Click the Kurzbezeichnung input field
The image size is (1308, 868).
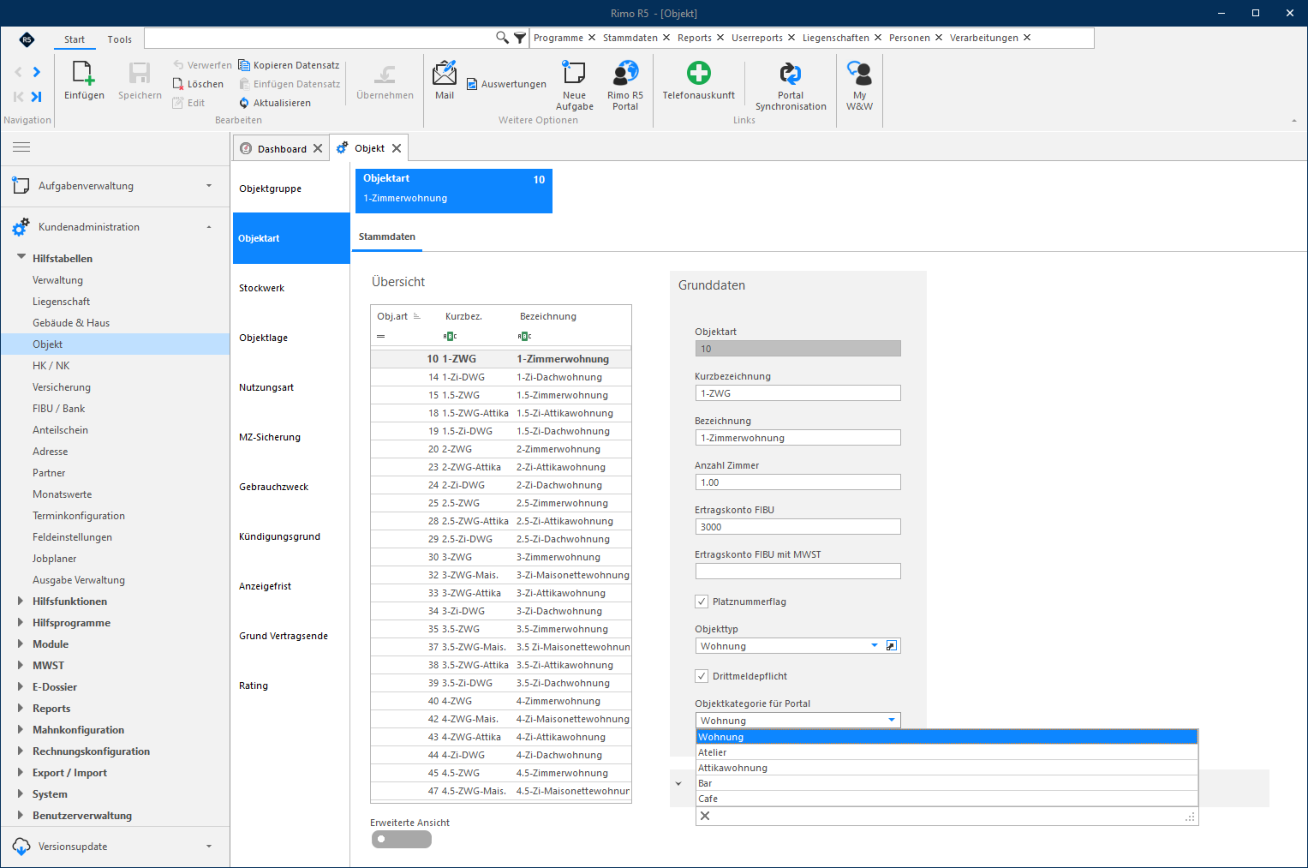(x=798, y=393)
